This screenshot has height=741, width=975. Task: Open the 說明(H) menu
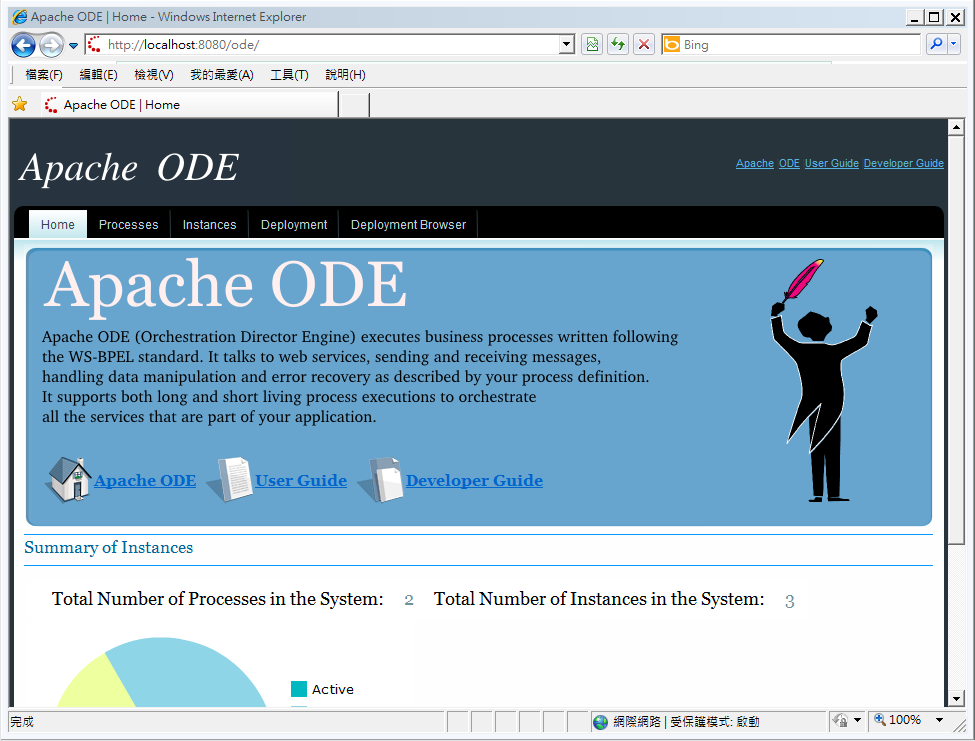[345, 75]
